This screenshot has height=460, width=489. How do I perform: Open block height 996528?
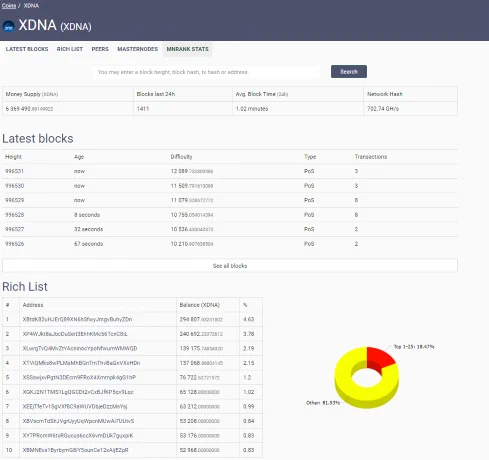click(x=14, y=215)
